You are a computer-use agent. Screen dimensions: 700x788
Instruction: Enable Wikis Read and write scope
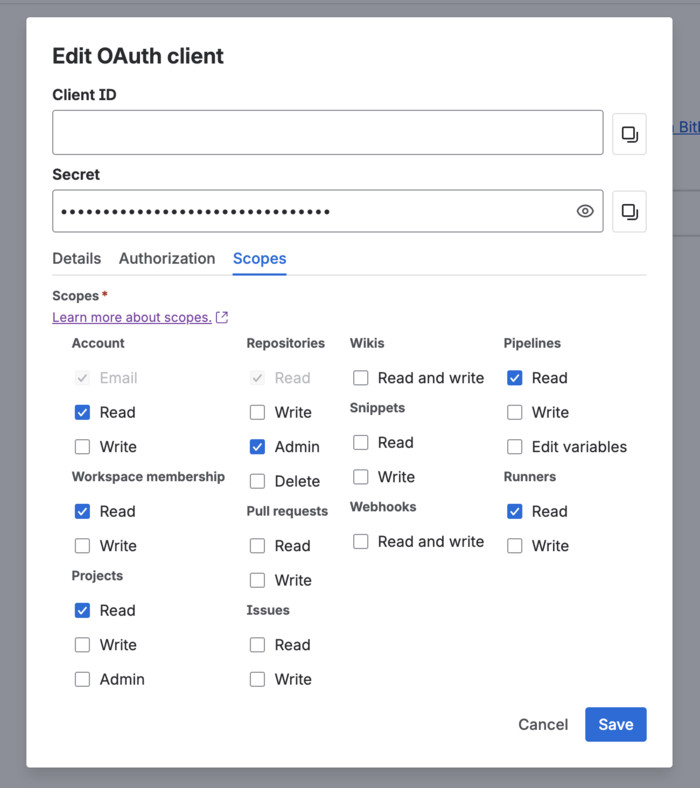(361, 378)
